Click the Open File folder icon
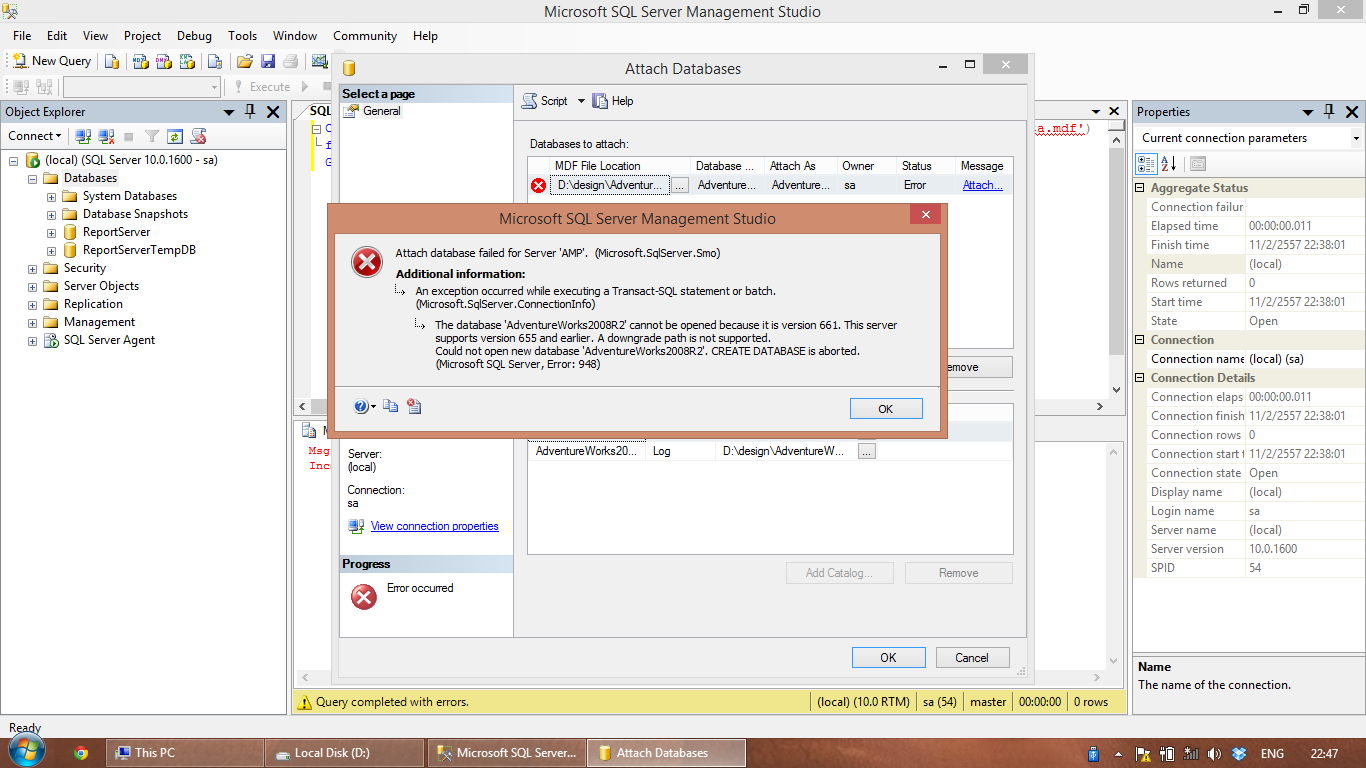 click(244, 61)
